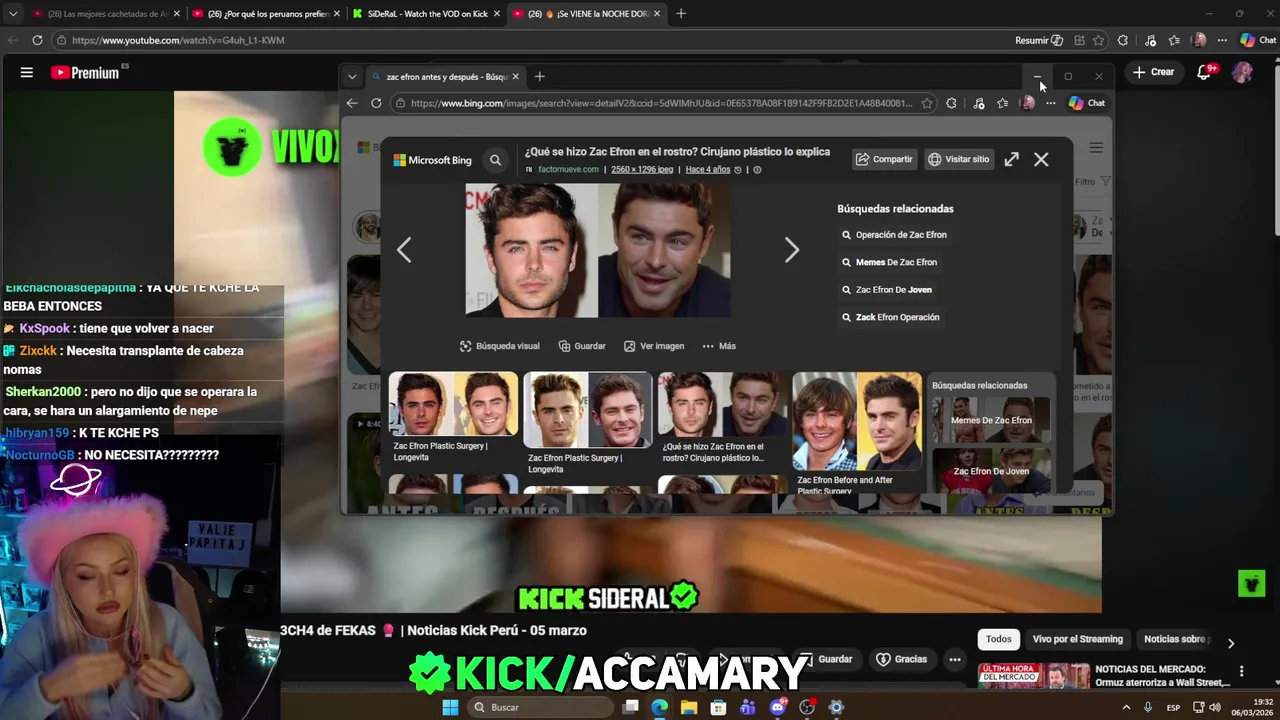Refresh the Bing images page
The image size is (1280, 720).
pos(376,103)
